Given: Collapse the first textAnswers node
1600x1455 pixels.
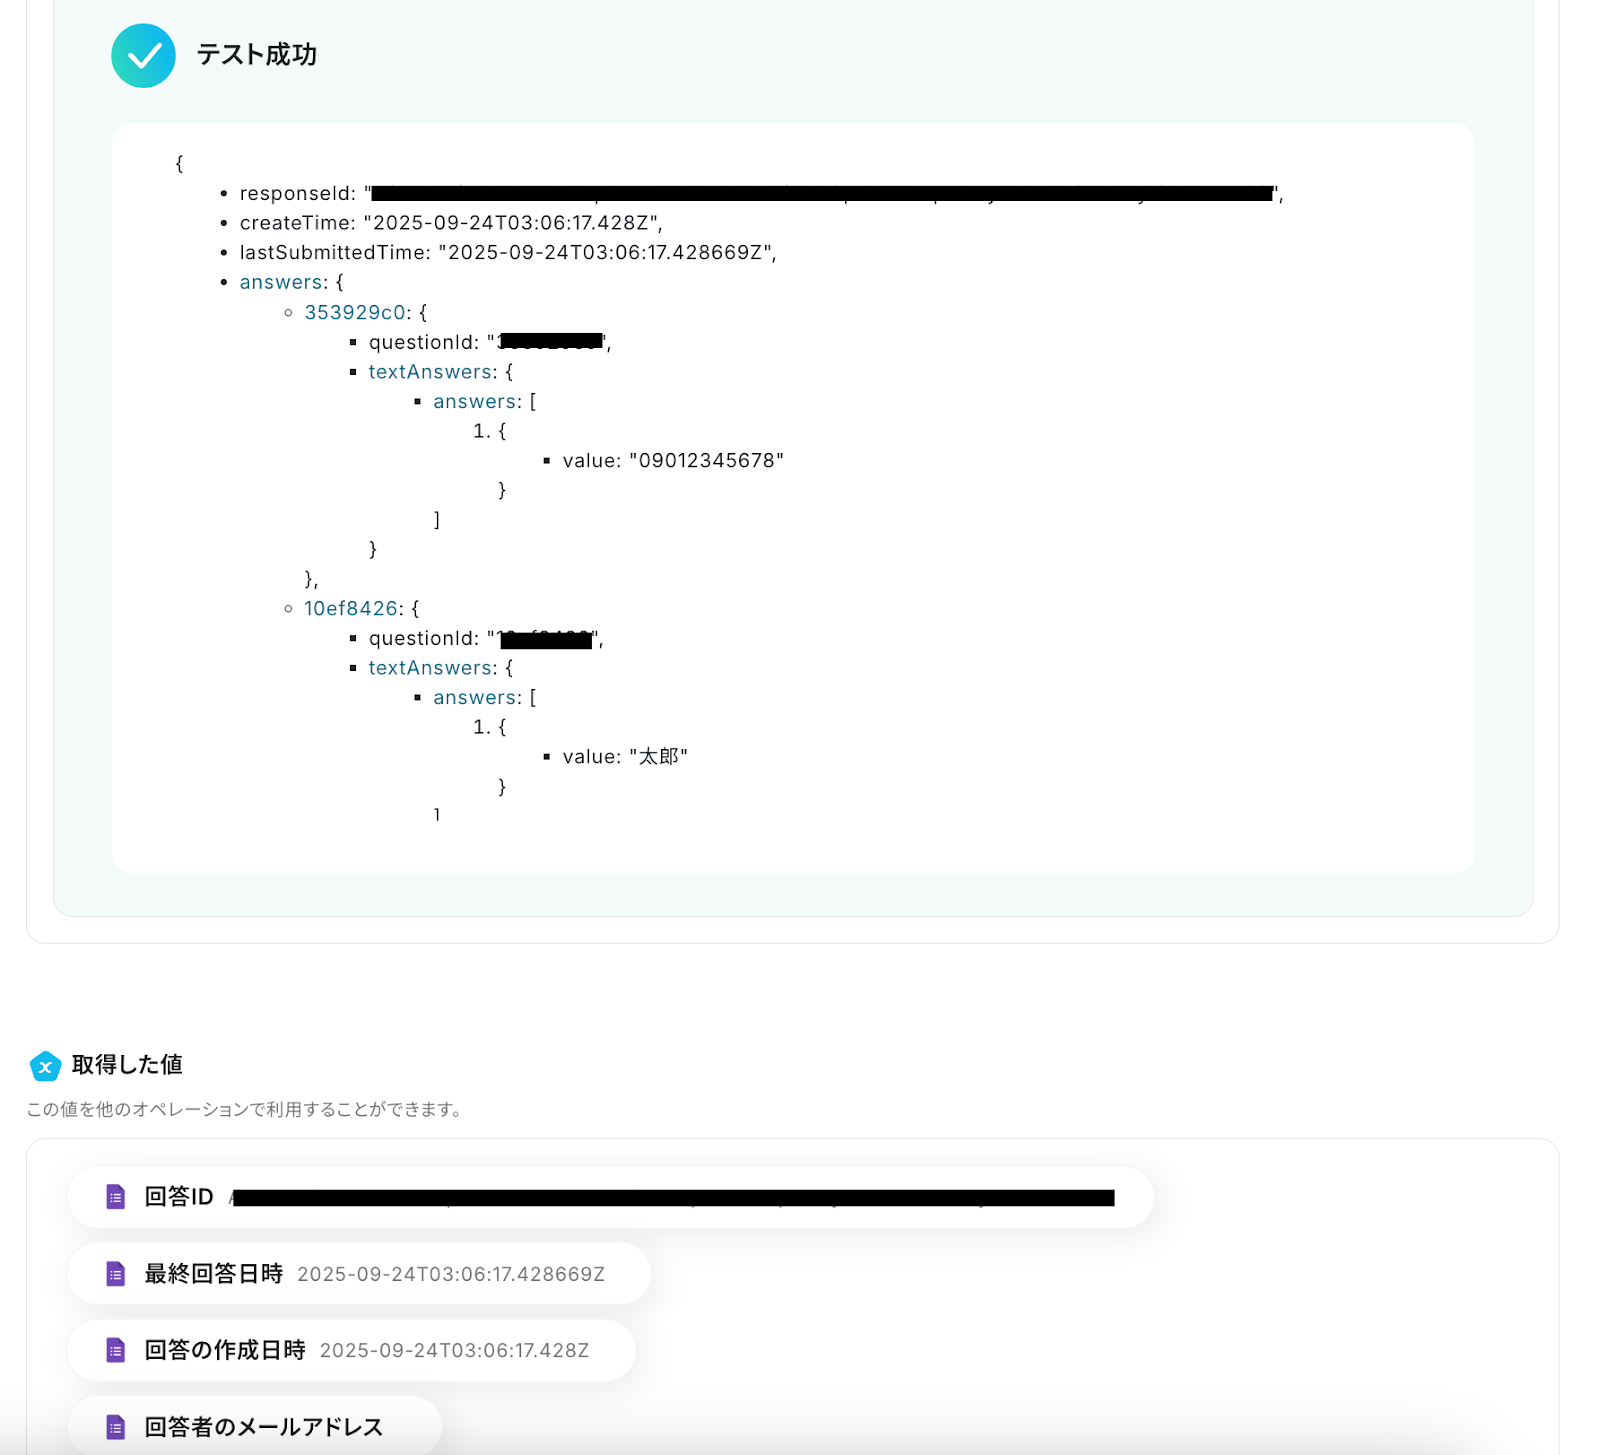Looking at the screenshot, I should 430,372.
